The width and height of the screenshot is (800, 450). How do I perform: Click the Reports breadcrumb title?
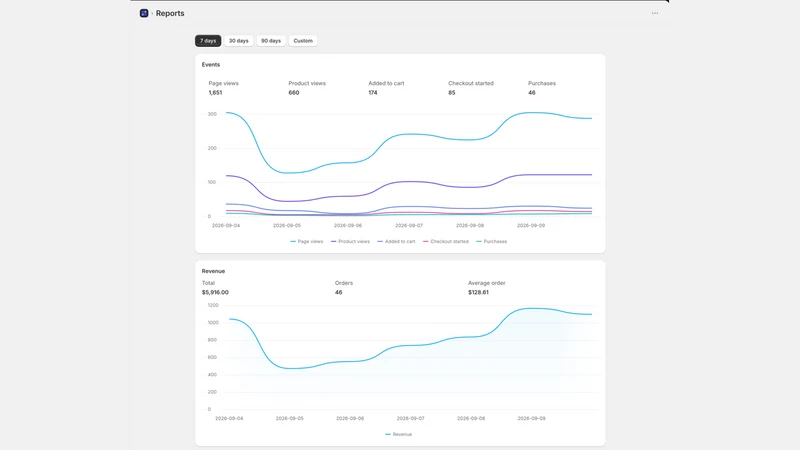tap(170, 13)
